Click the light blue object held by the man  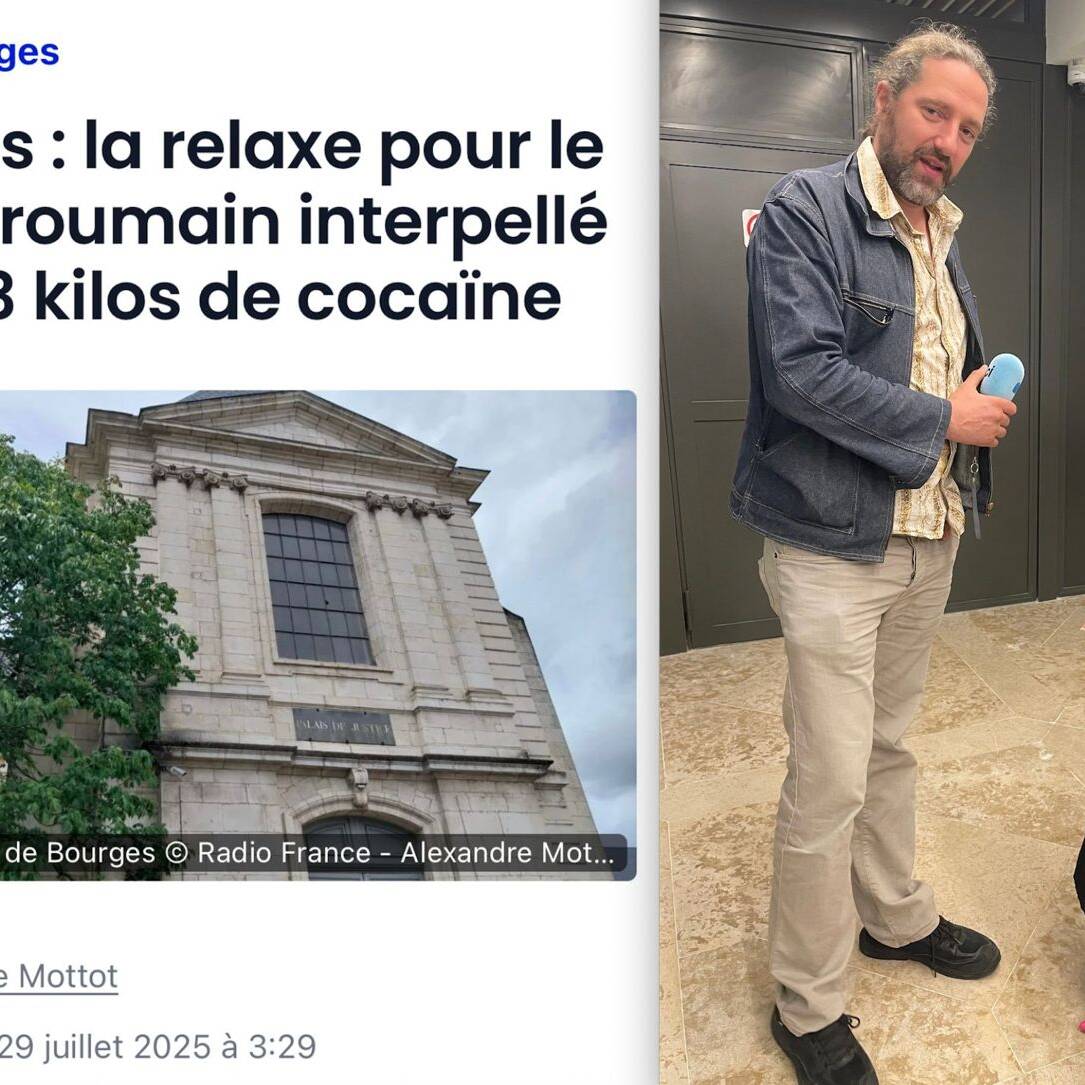pyautogui.click(x=1002, y=376)
